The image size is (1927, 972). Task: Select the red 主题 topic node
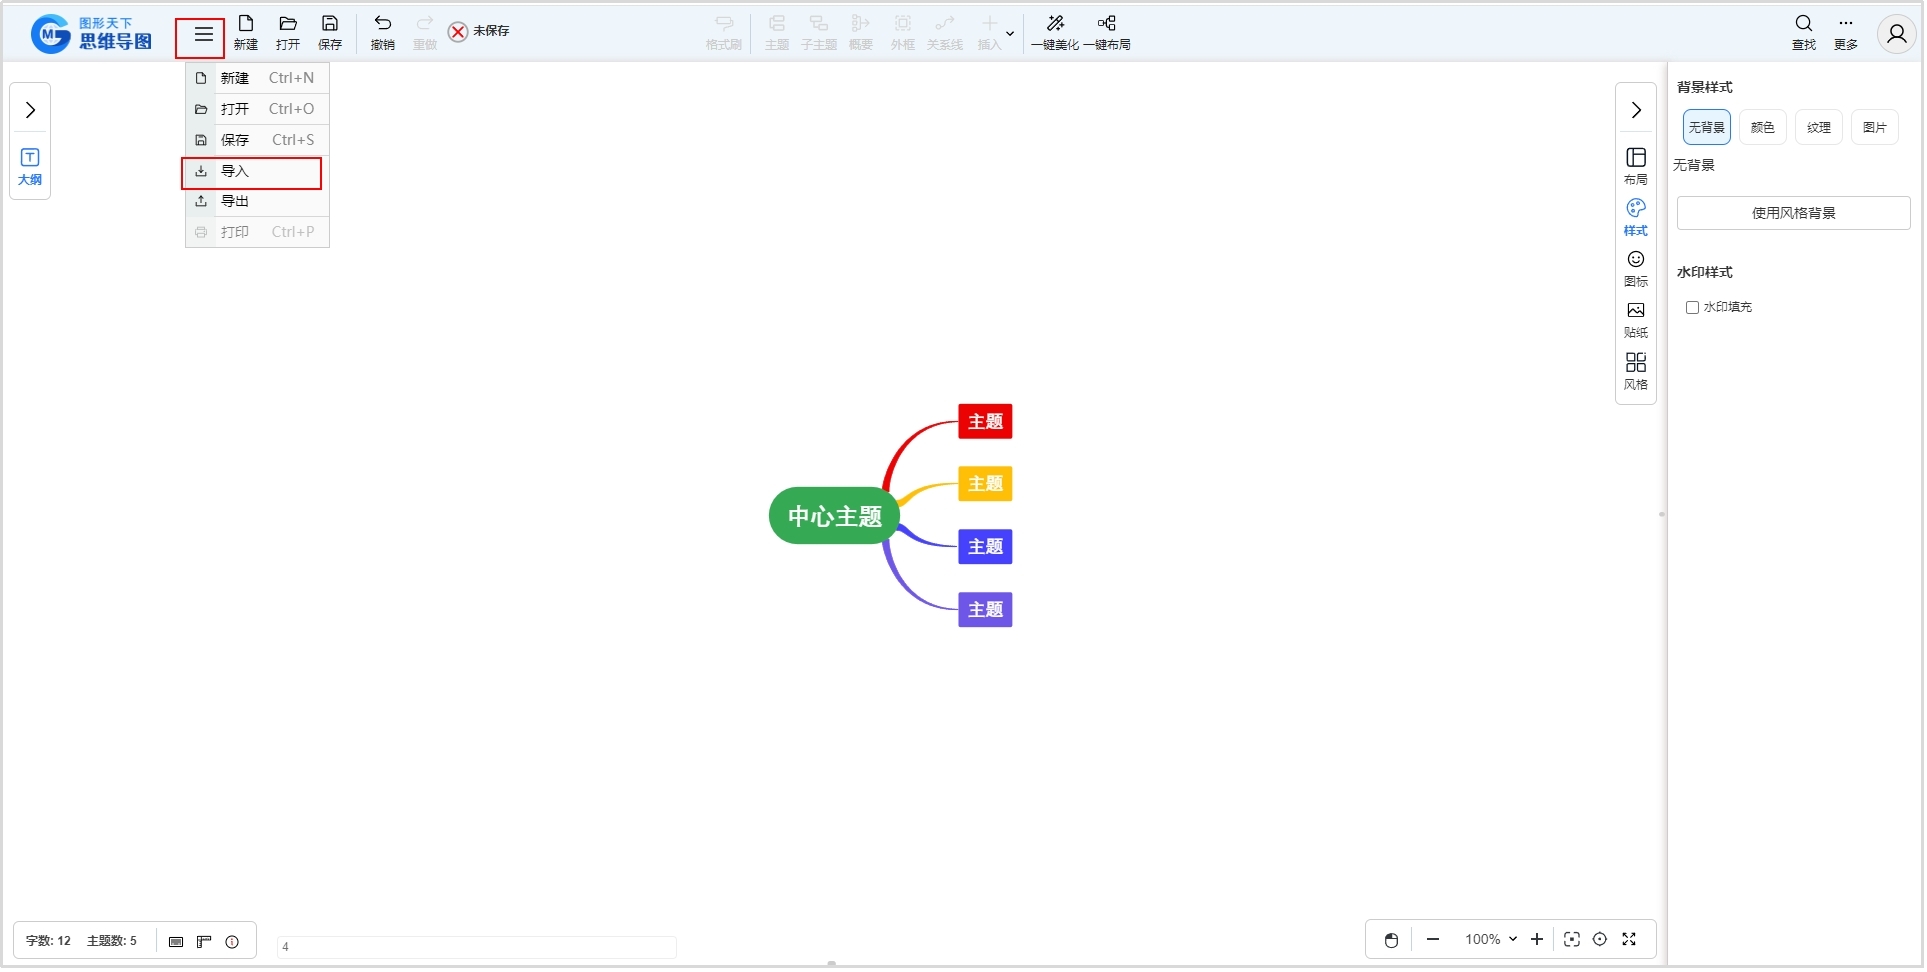click(x=986, y=422)
